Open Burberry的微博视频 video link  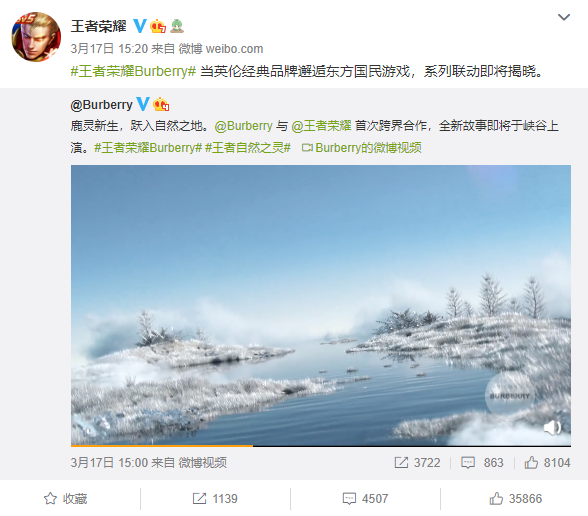(x=362, y=148)
